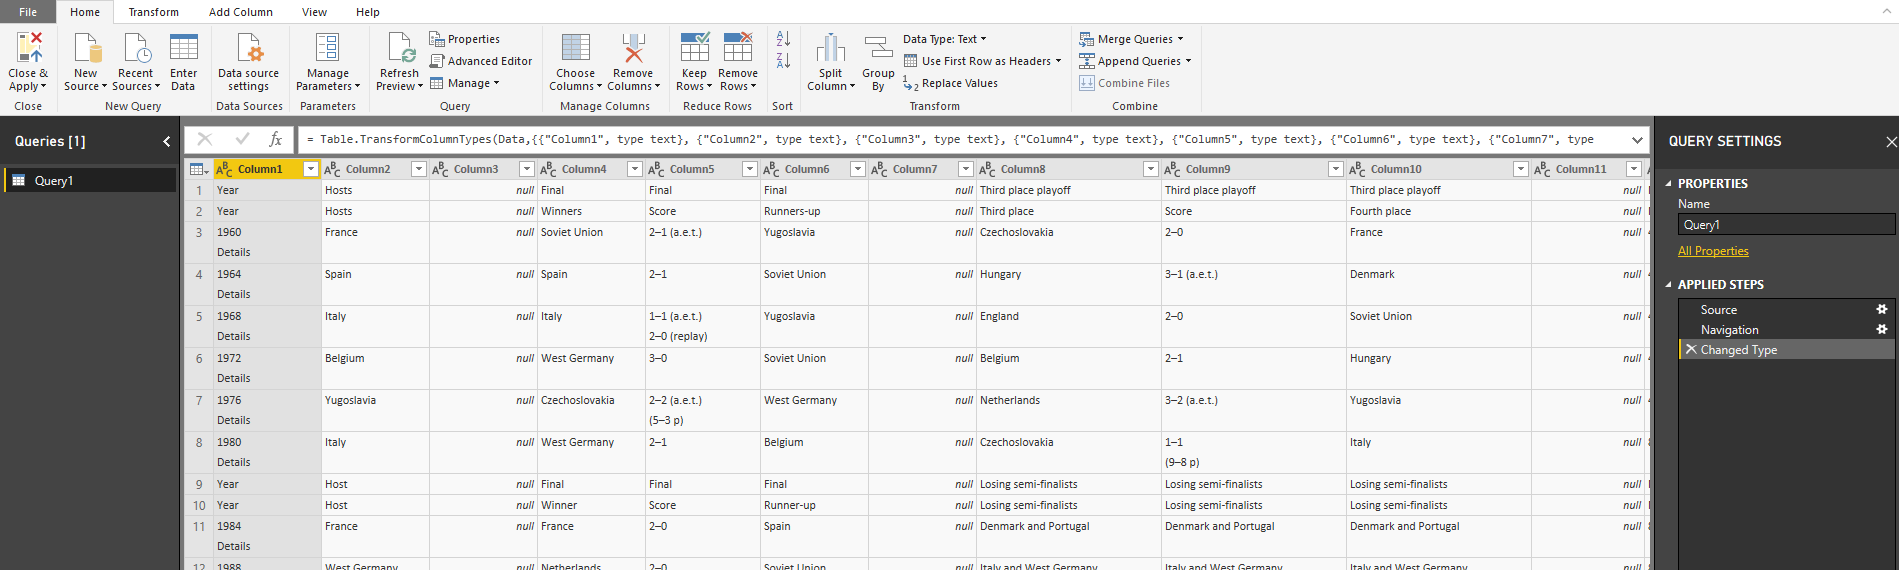Click the Combine Files option
The width and height of the screenshot is (1899, 570).
[x=1124, y=83]
